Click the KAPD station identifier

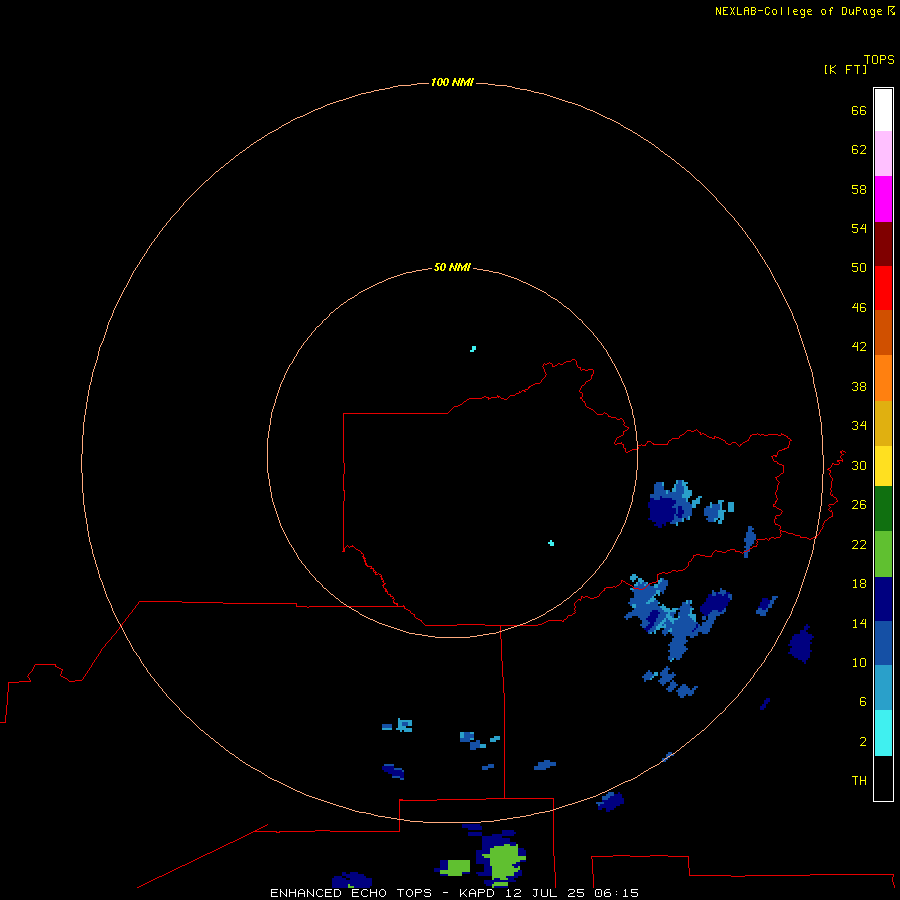[x=476, y=893]
